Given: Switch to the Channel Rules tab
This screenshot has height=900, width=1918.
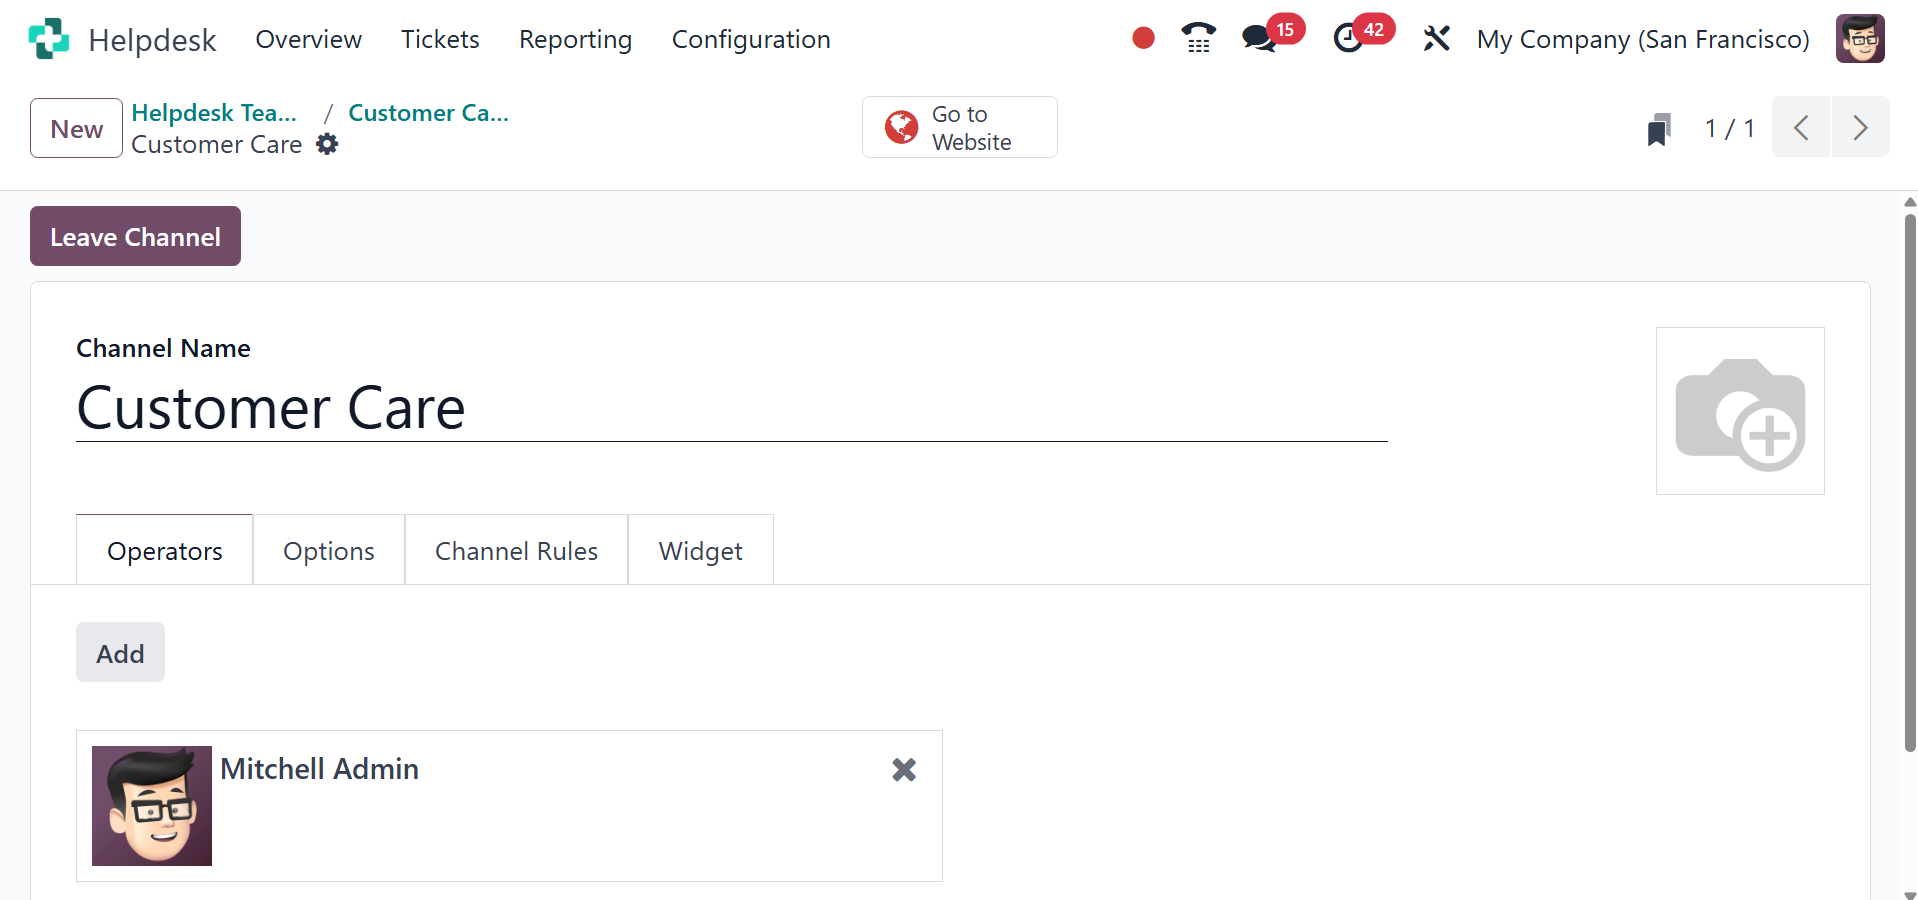Looking at the screenshot, I should [516, 551].
